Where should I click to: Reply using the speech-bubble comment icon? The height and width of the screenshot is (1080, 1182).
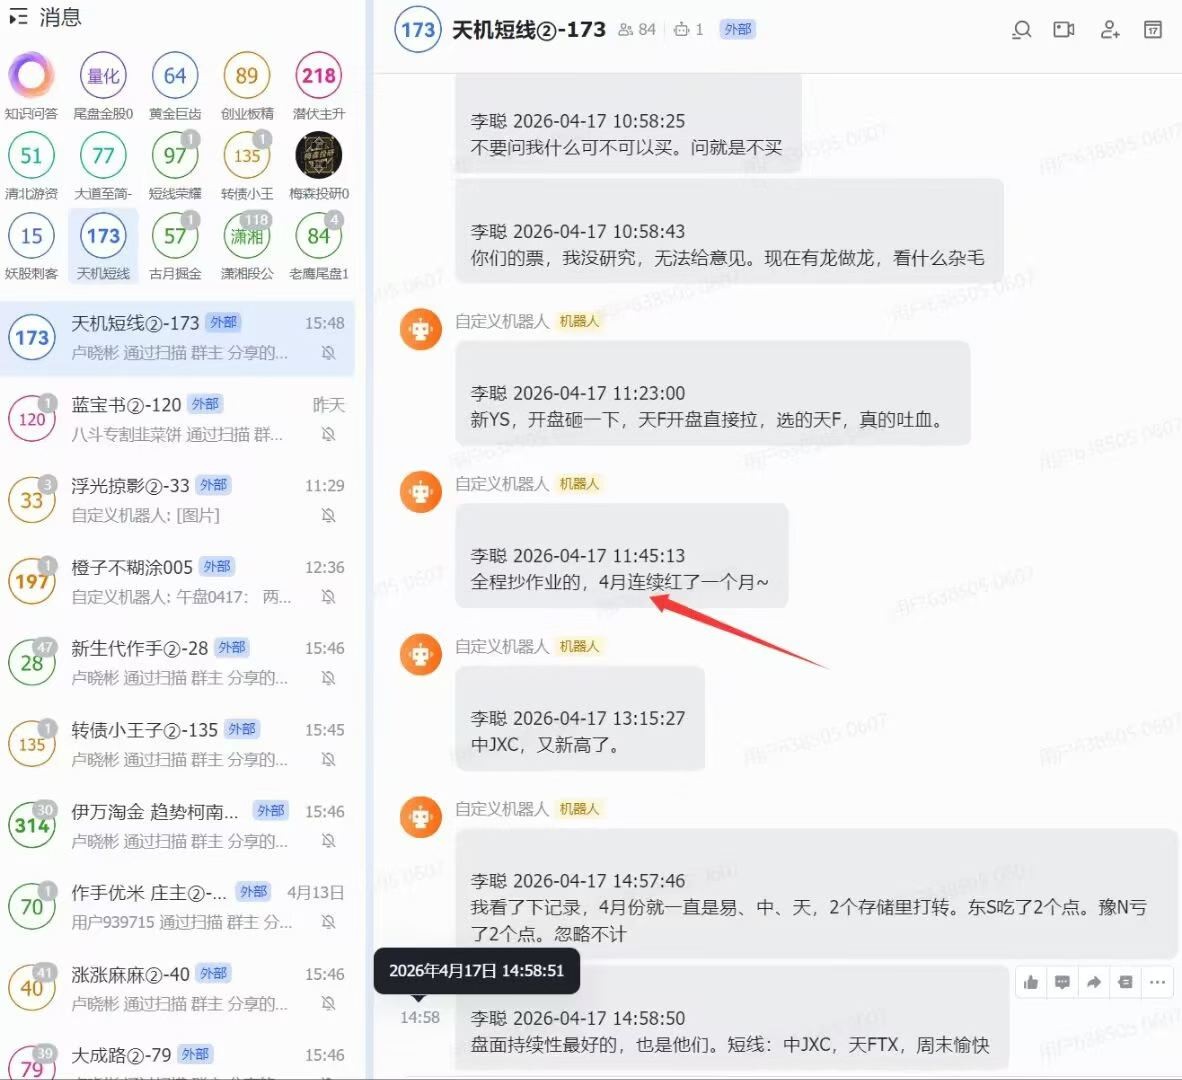1062,982
